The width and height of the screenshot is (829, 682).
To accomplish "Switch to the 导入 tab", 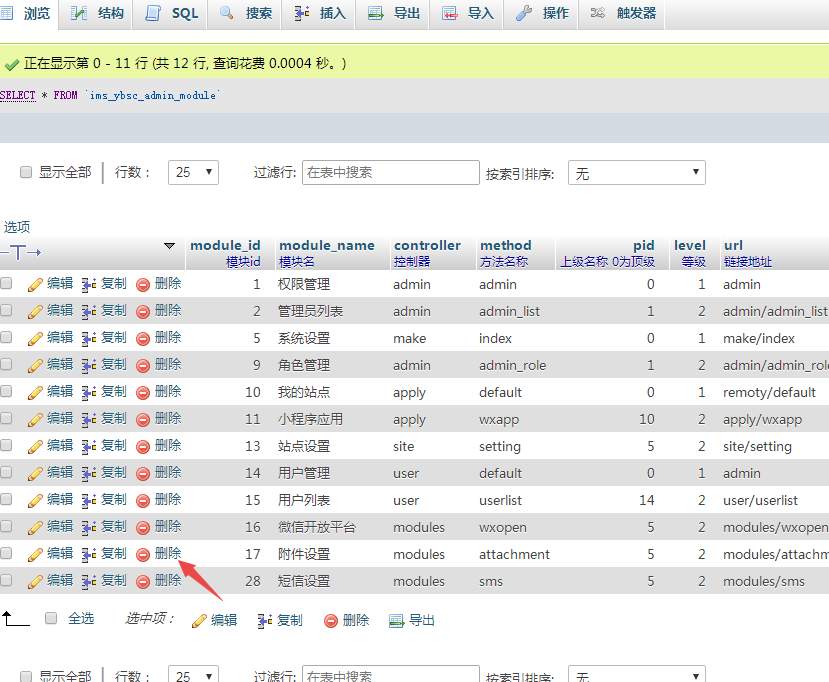I will tap(467, 13).
